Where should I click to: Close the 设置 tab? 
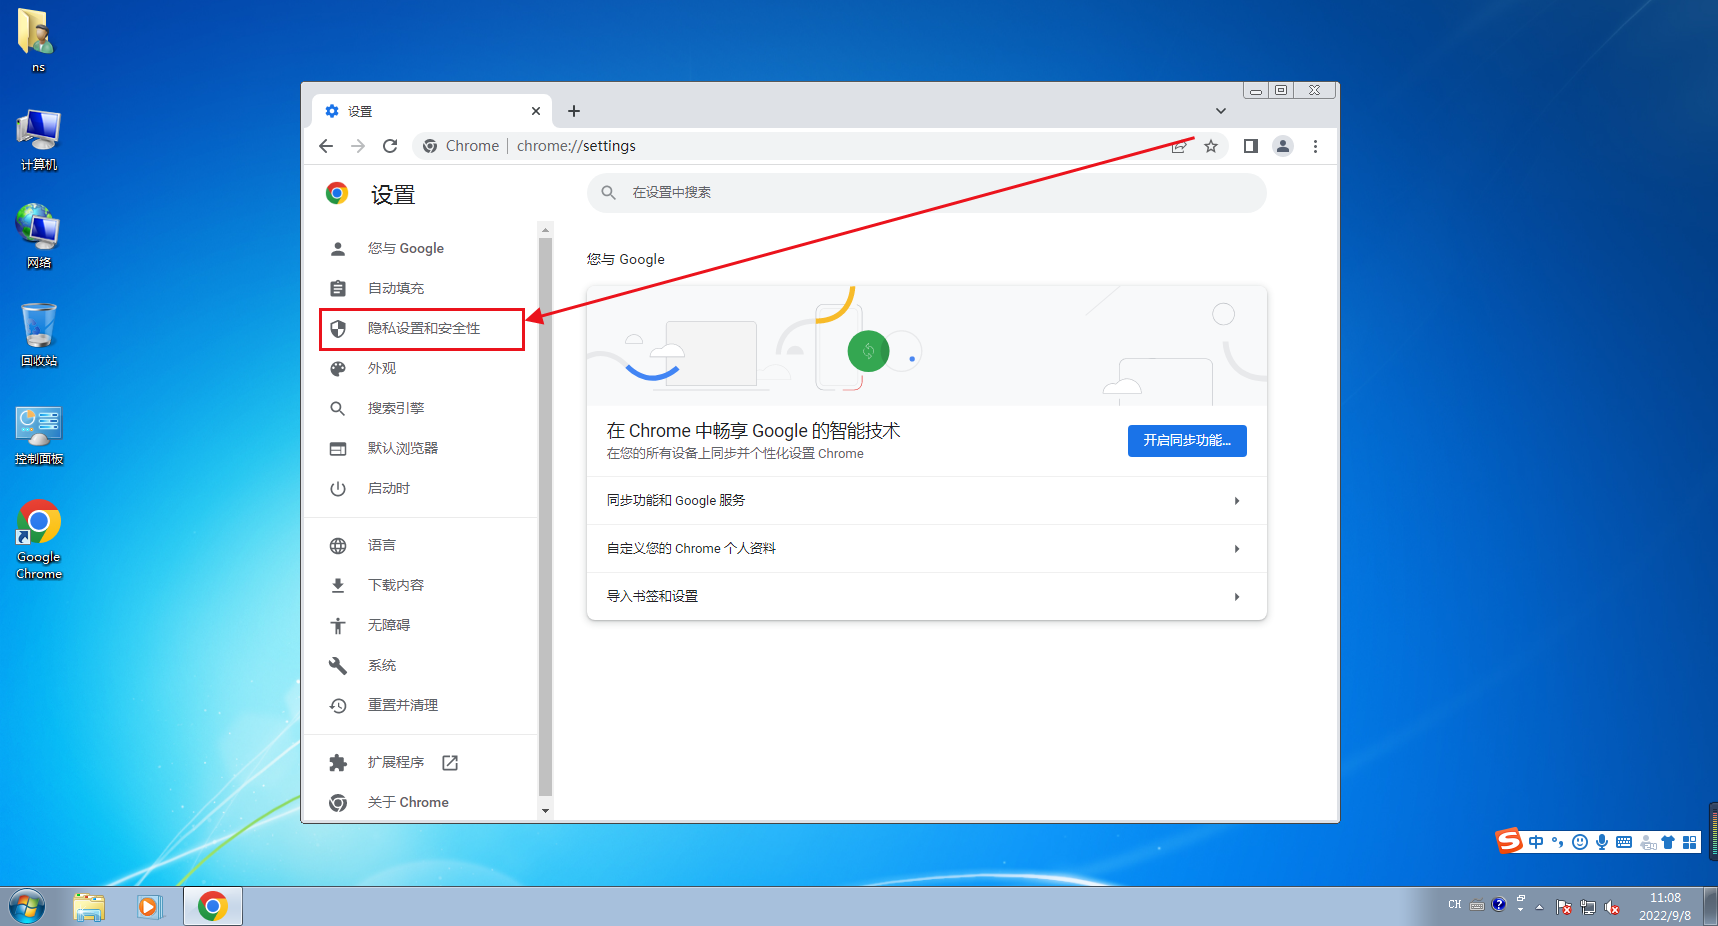536,111
